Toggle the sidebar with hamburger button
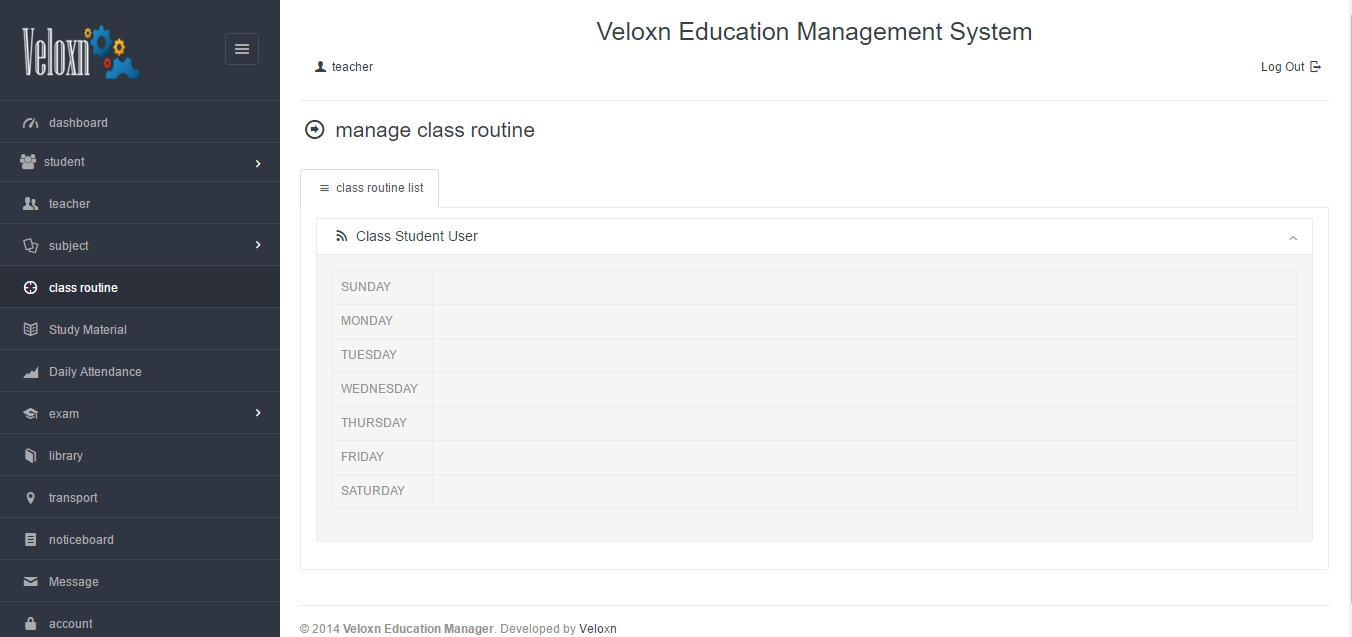This screenshot has height=637, width=1352. point(242,49)
